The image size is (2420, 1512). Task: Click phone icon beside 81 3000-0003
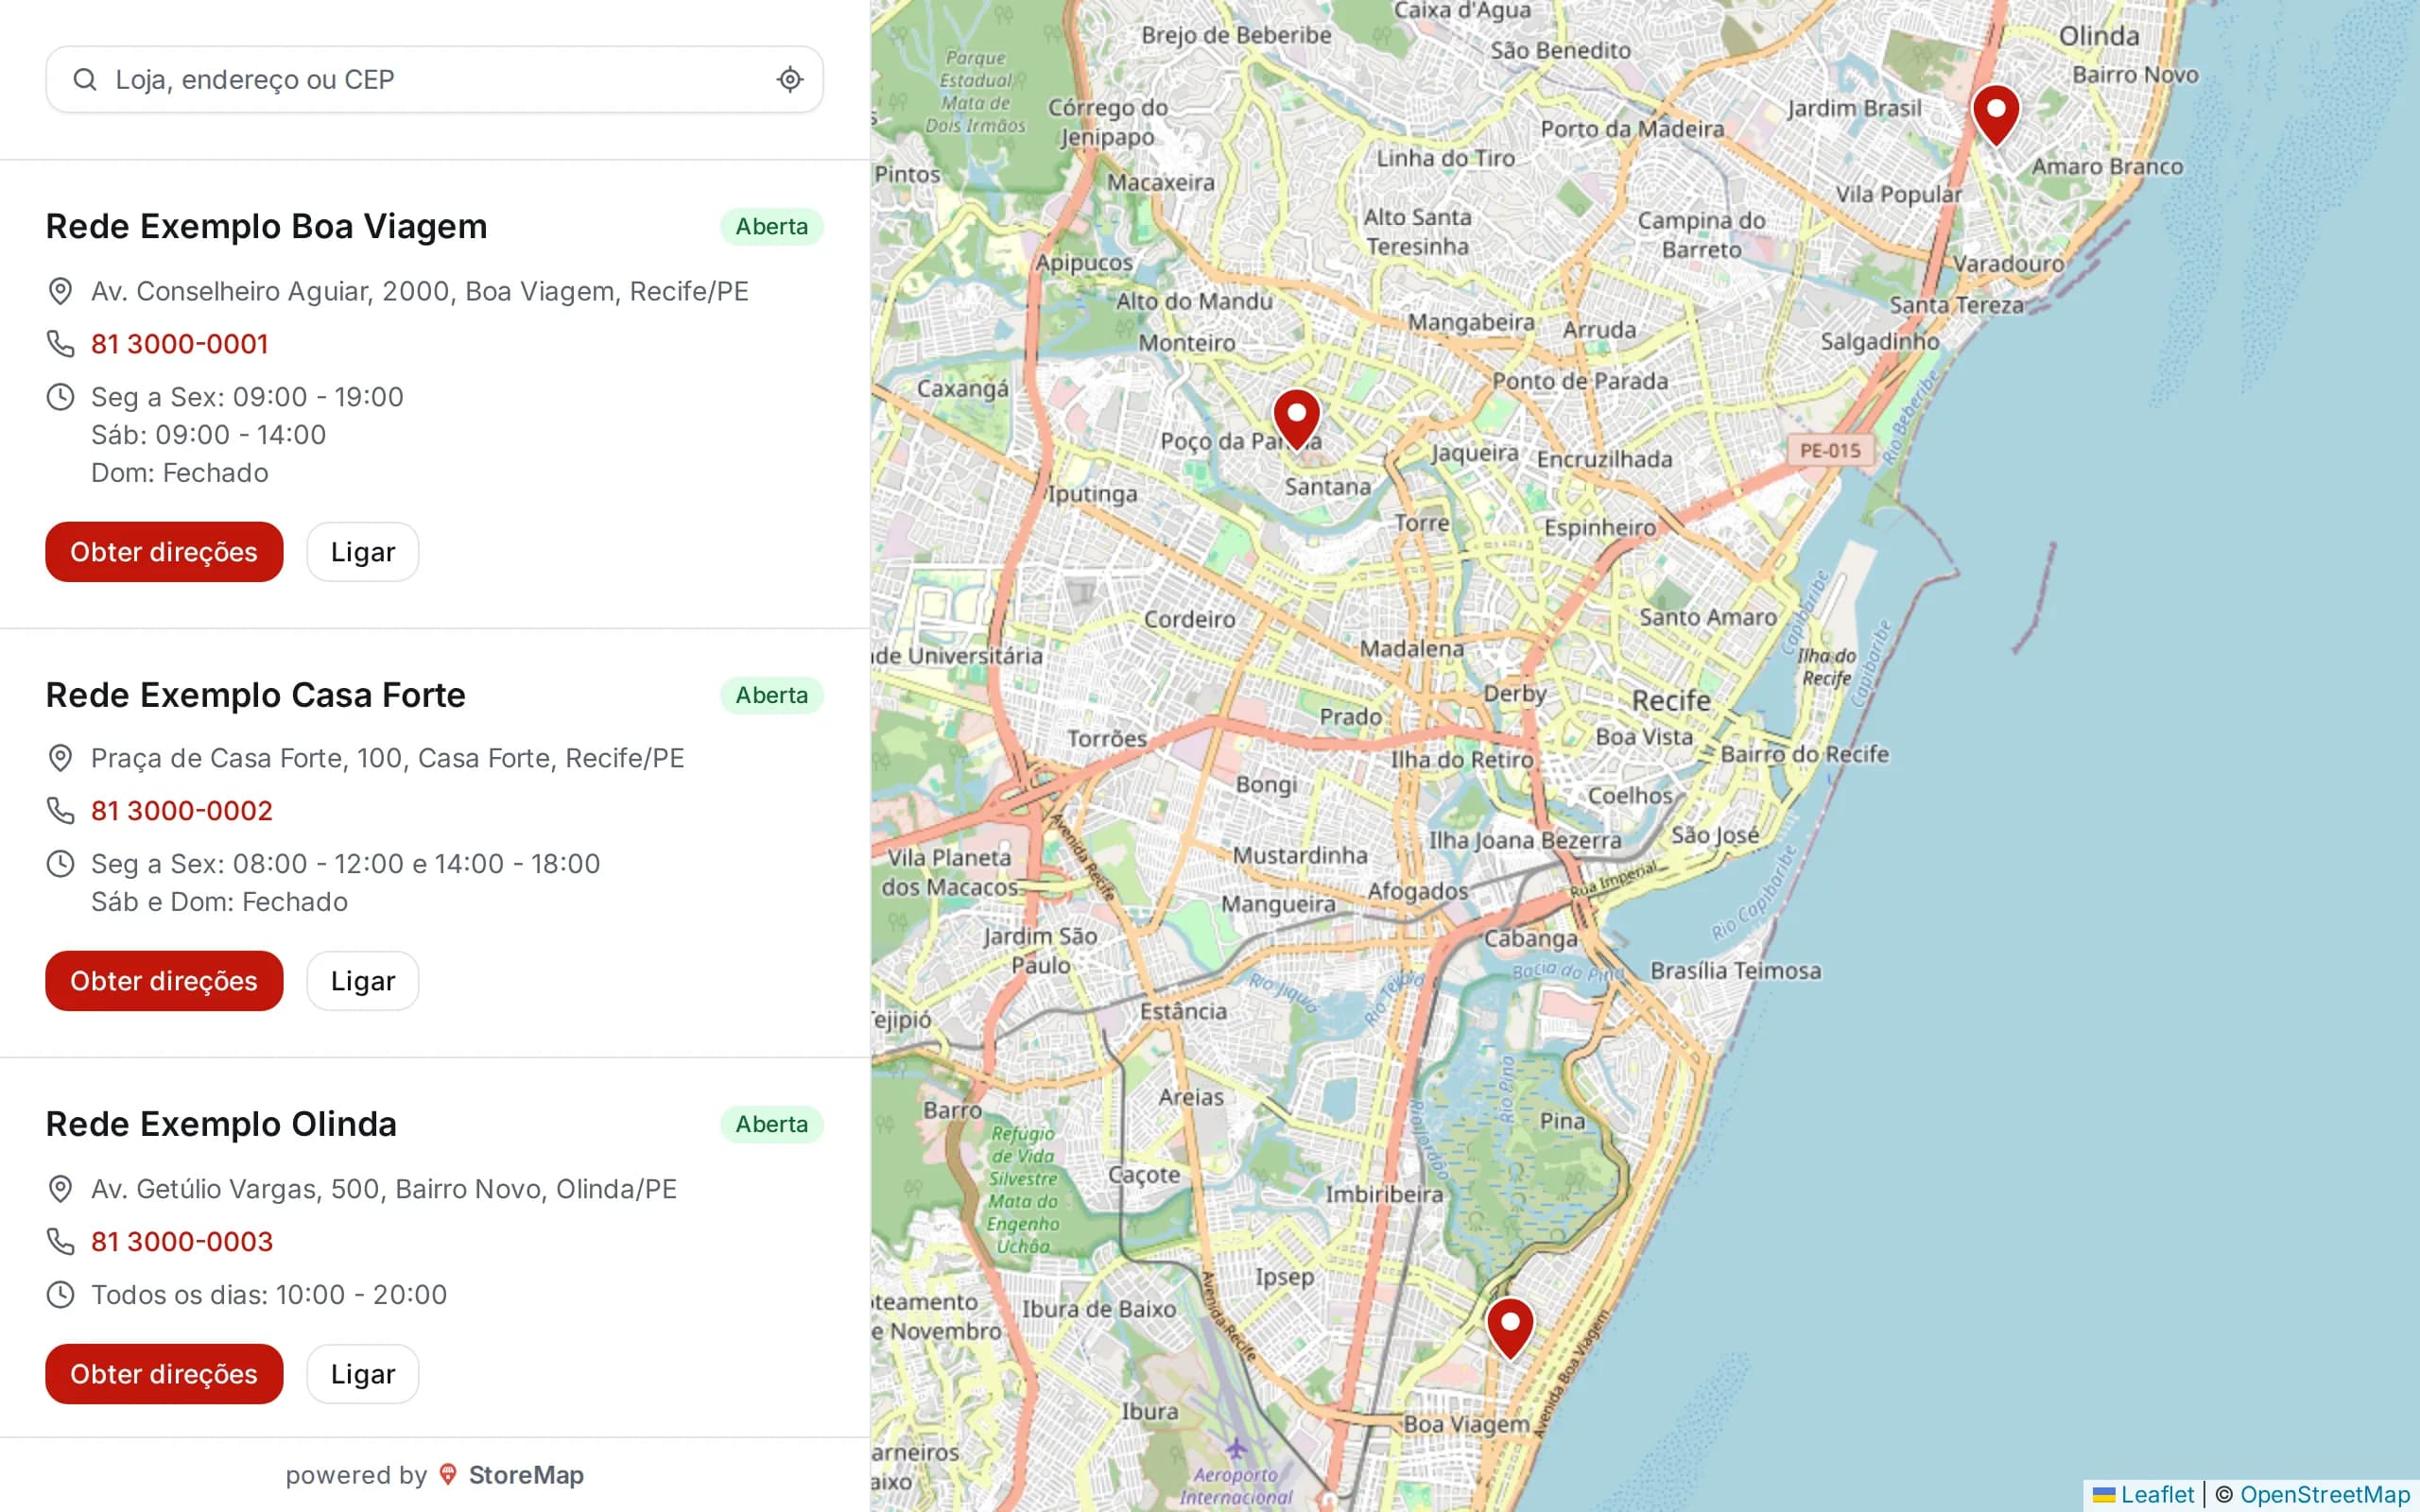point(60,1242)
